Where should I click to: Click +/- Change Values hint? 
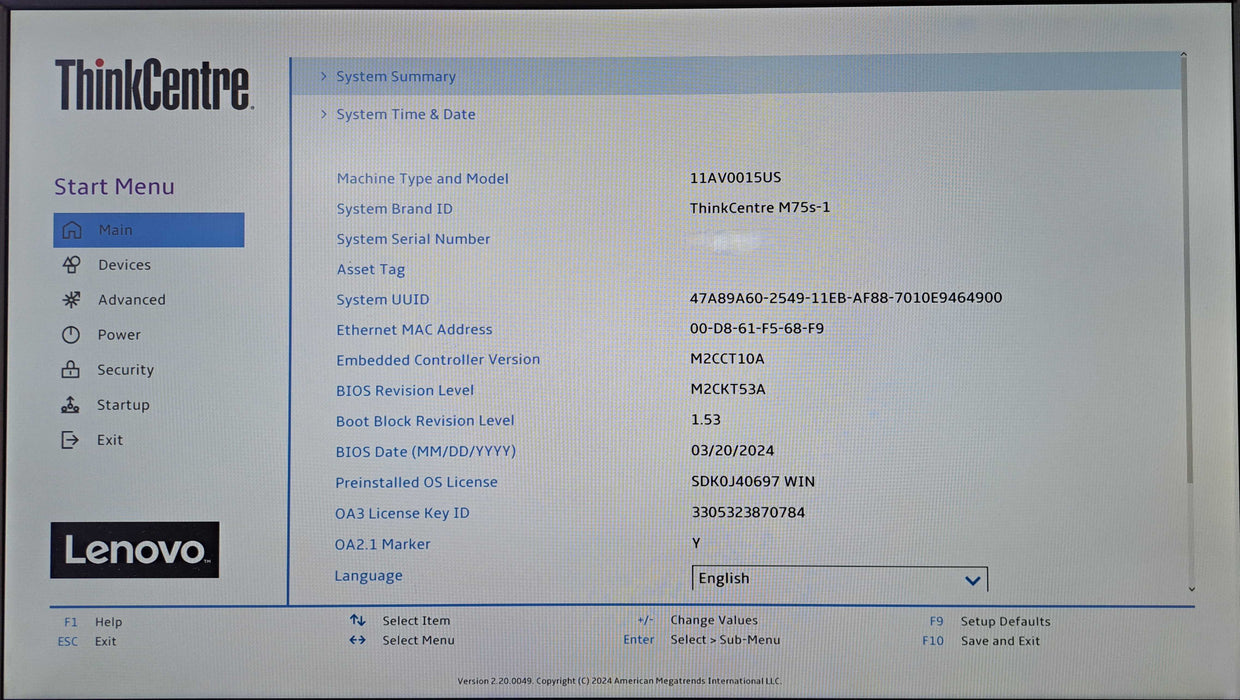point(697,620)
